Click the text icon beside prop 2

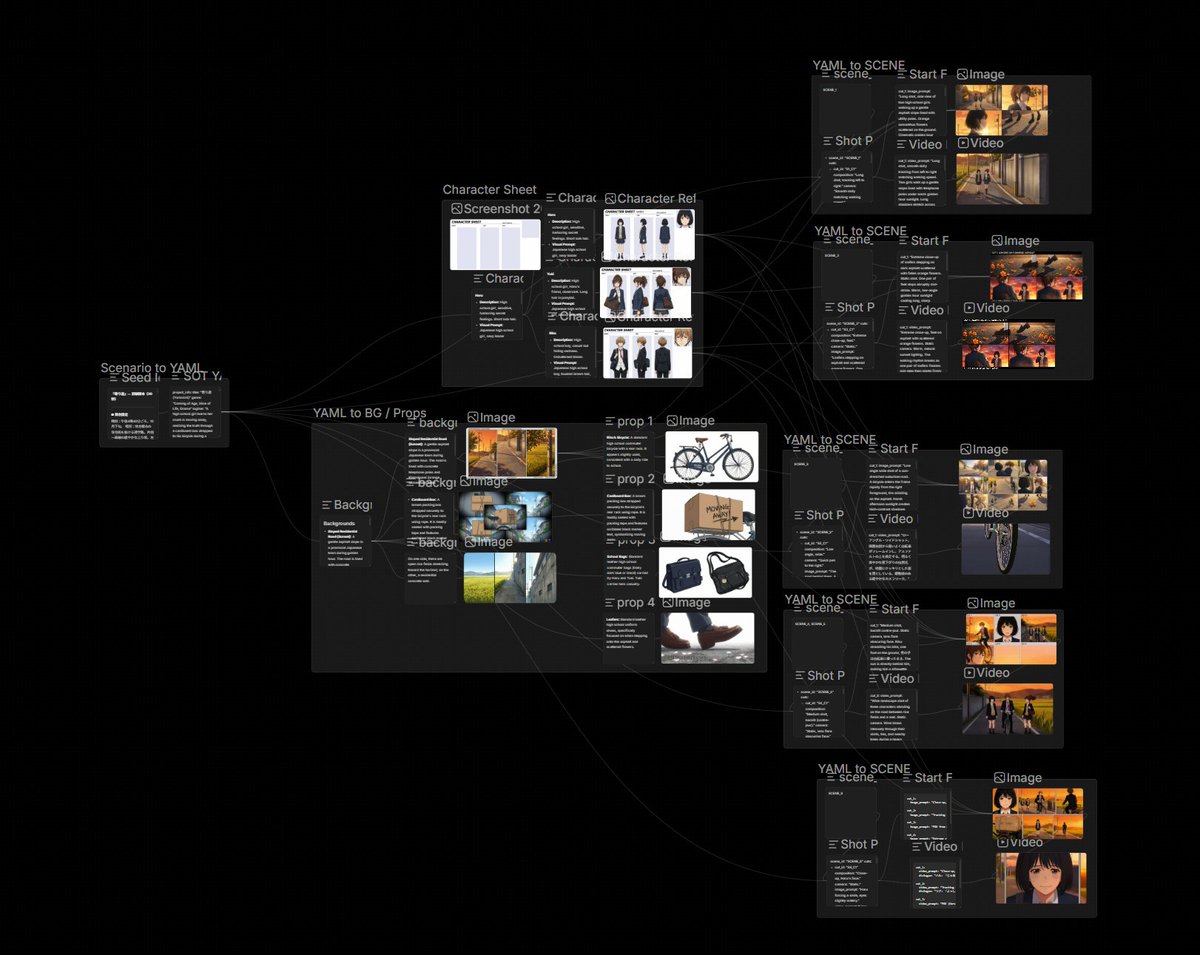[609, 480]
